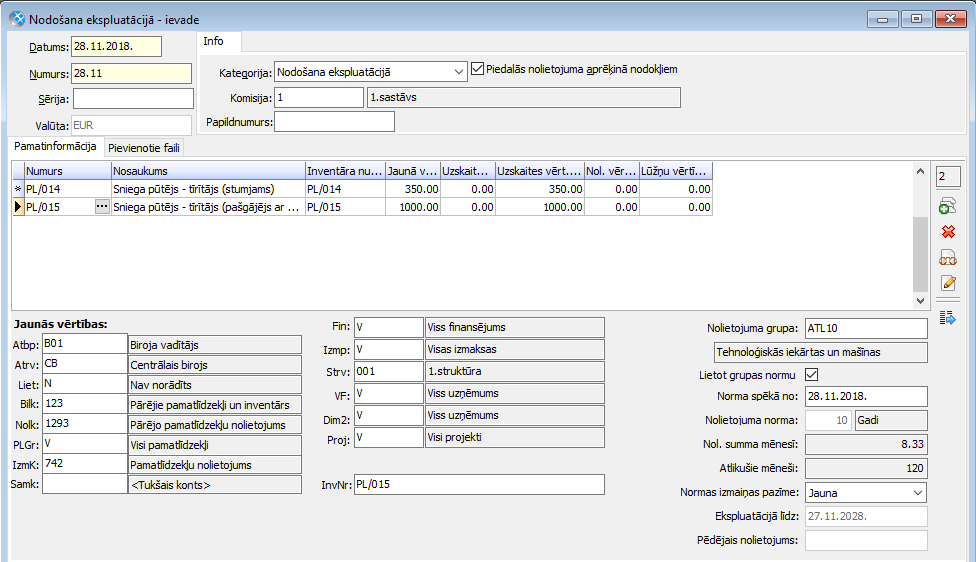Click the add new row icon
This screenshot has width=976, height=562.
tap(947, 206)
